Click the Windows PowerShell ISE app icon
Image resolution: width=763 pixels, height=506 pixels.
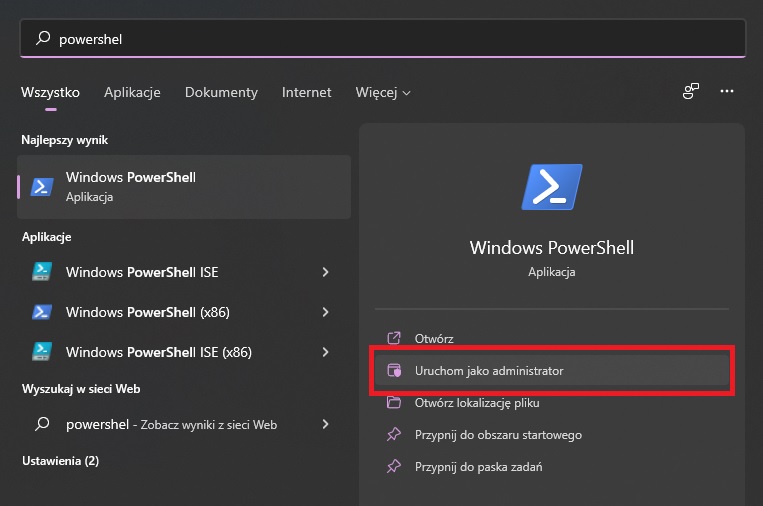pos(42,272)
